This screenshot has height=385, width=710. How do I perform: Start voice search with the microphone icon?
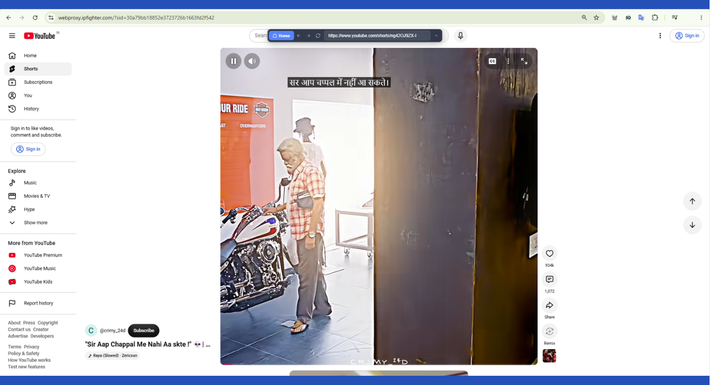click(x=460, y=36)
